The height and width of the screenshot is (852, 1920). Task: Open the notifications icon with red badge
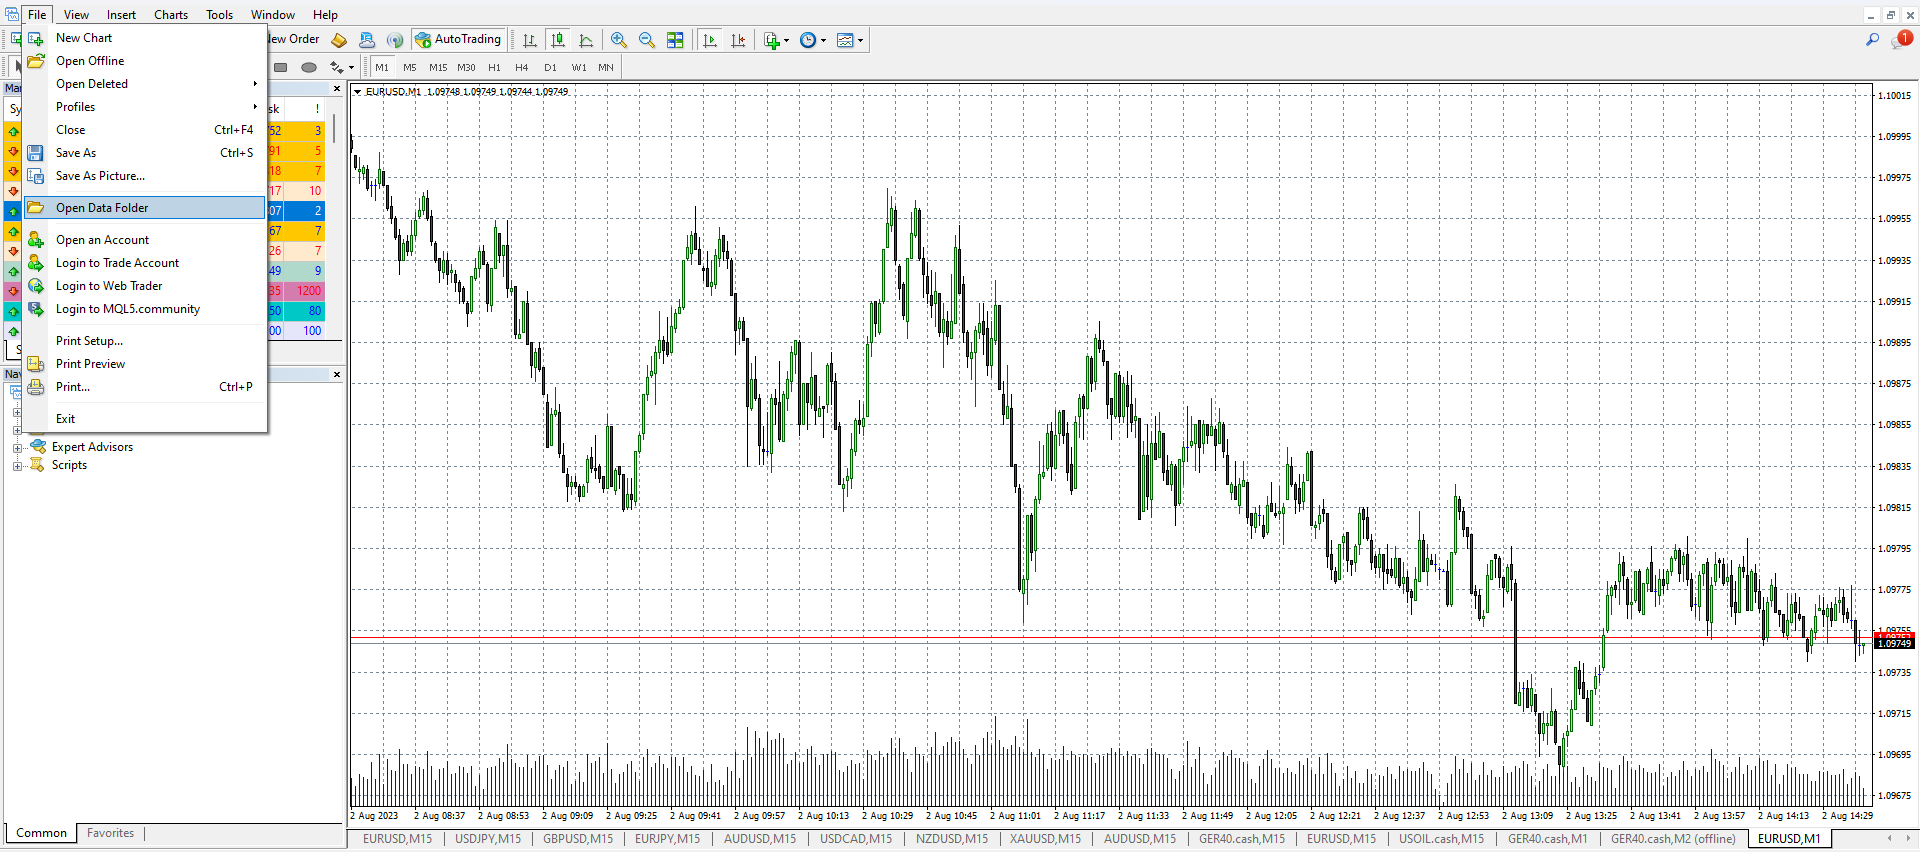click(x=1901, y=39)
